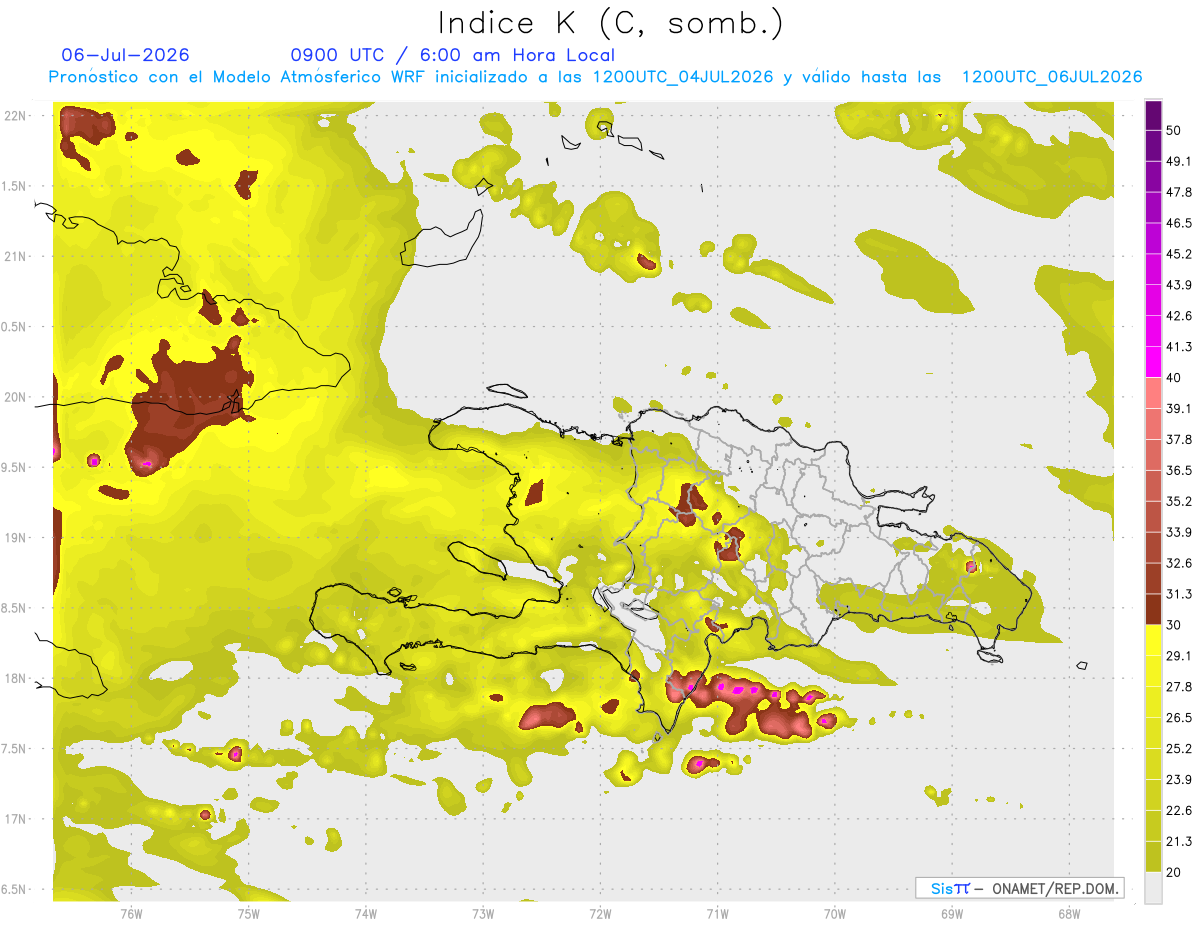Viewport: 1200px width, 927px height.
Task: Click the '20' color scale value
Action: pos(1174,873)
